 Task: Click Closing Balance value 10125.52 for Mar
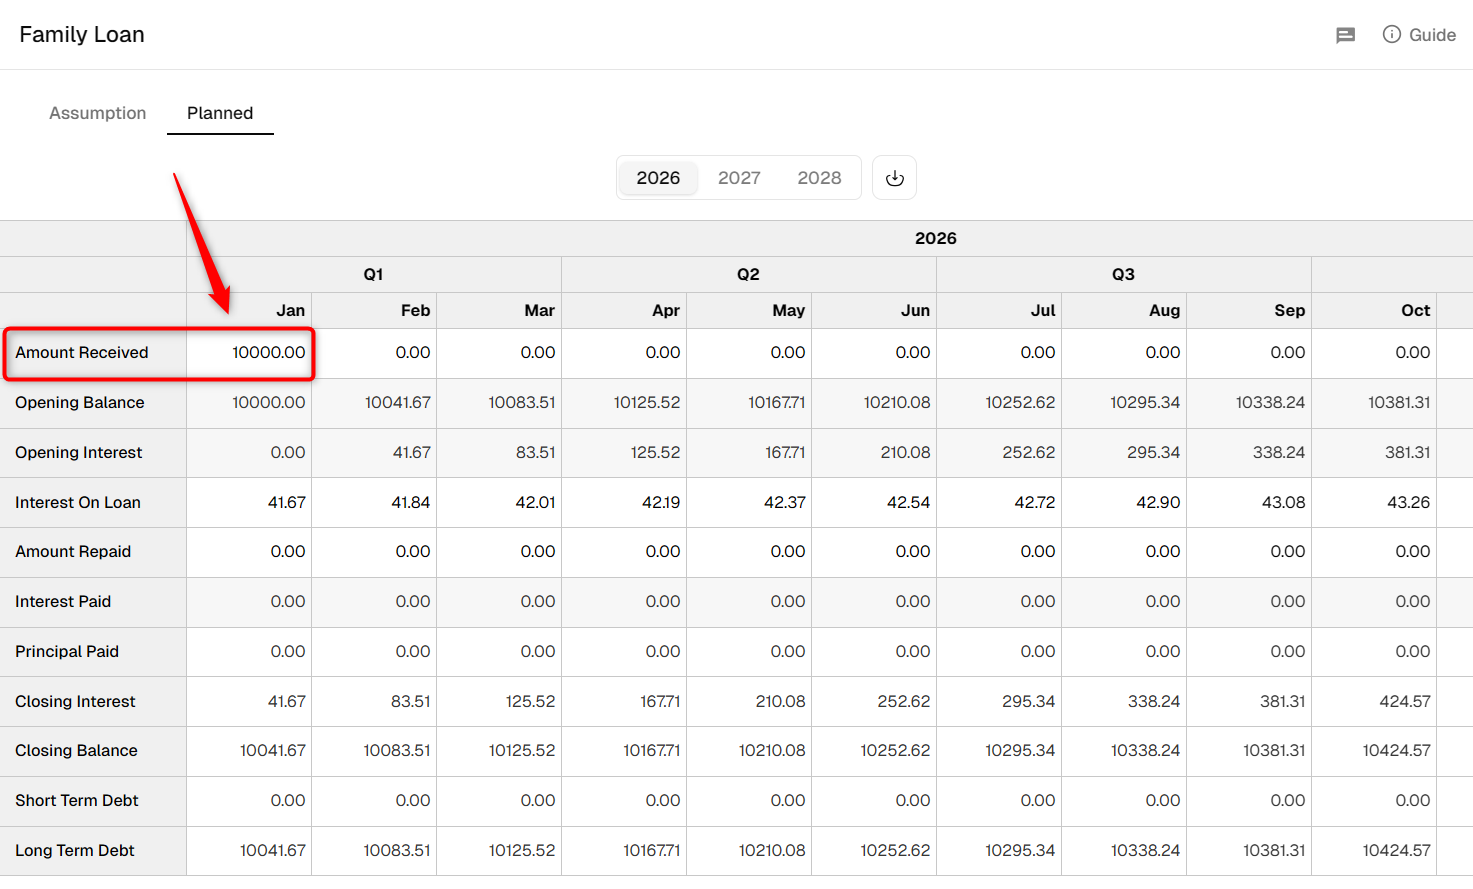[522, 751]
